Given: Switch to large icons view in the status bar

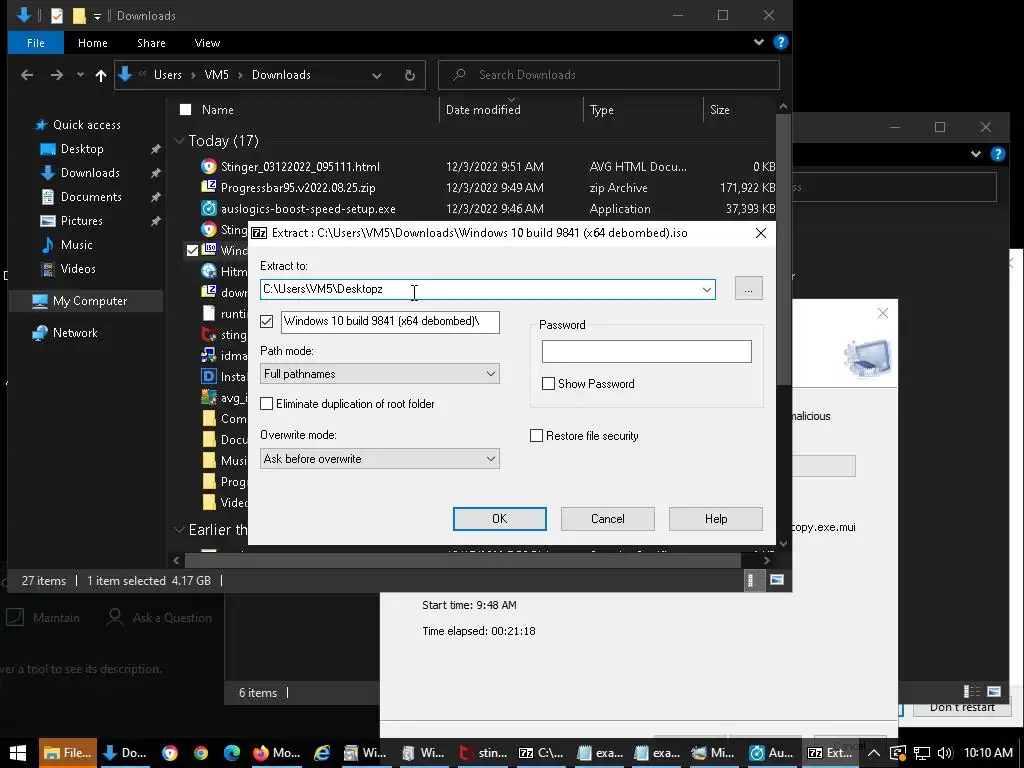Looking at the screenshot, I should coord(776,580).
